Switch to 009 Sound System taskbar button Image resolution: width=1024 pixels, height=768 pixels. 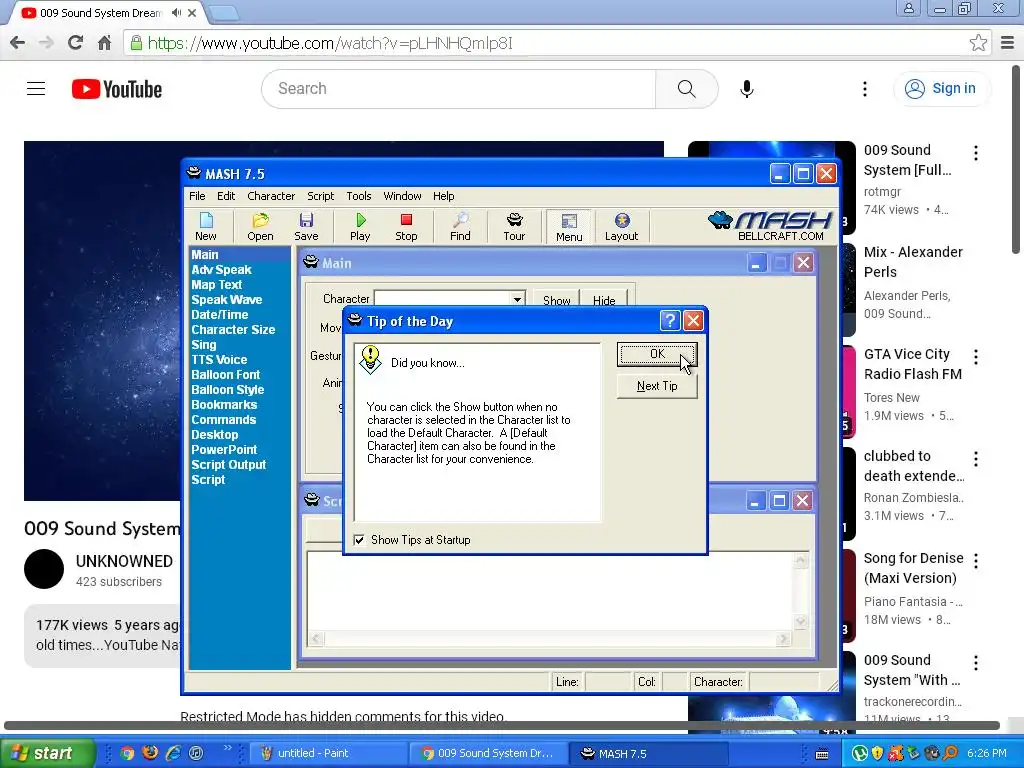487,753
